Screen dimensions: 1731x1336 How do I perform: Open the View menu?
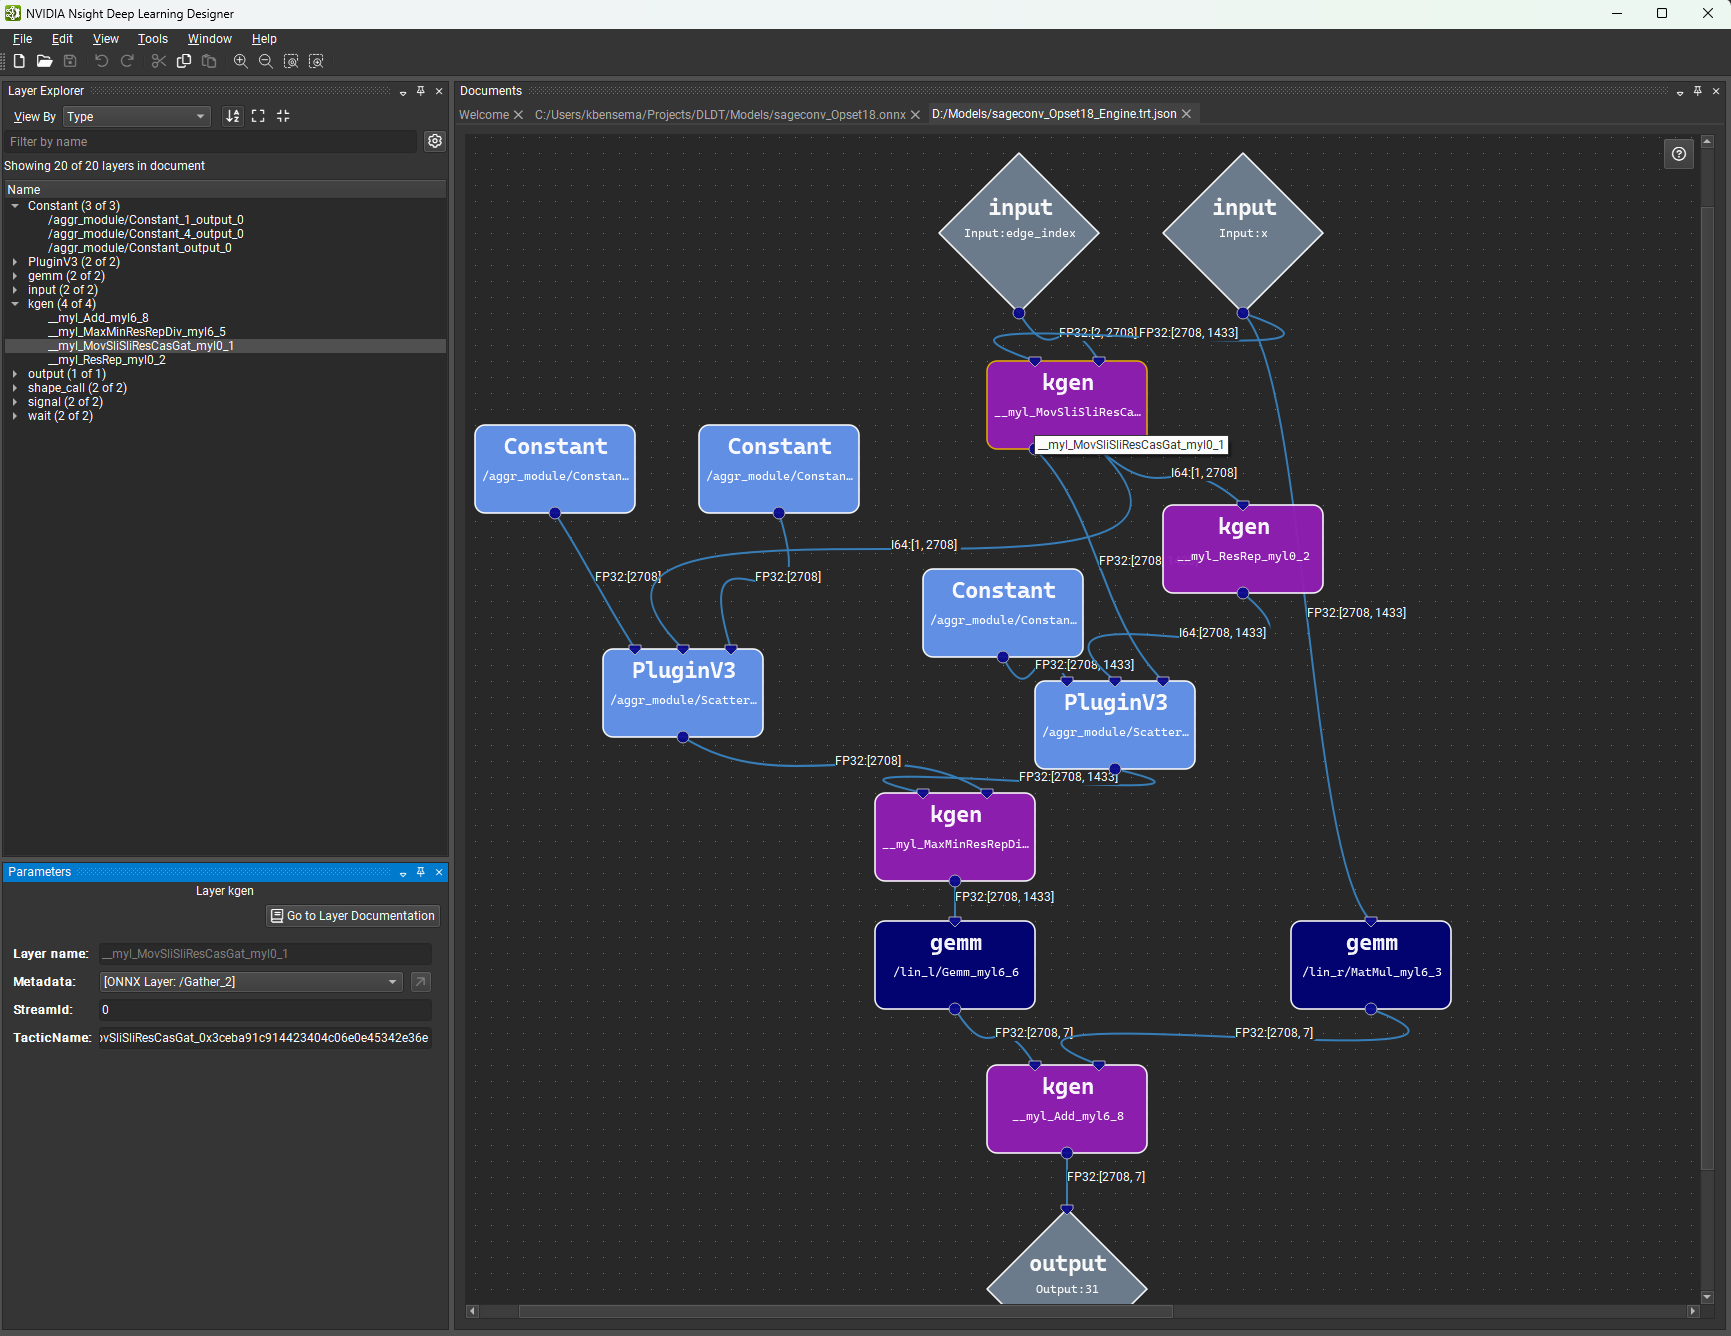[x=105, y=39]
